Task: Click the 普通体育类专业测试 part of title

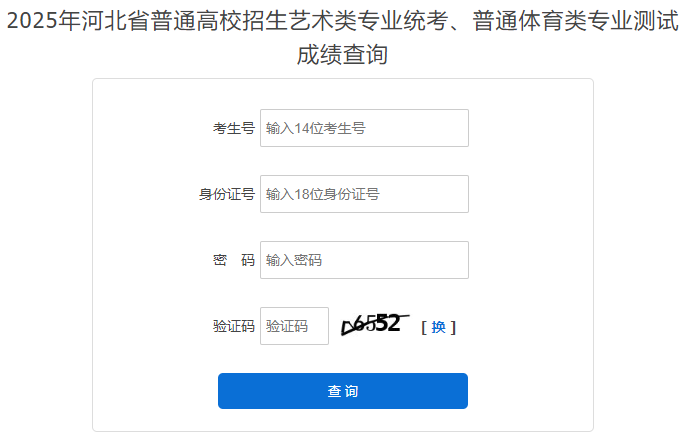Action: 576,21
